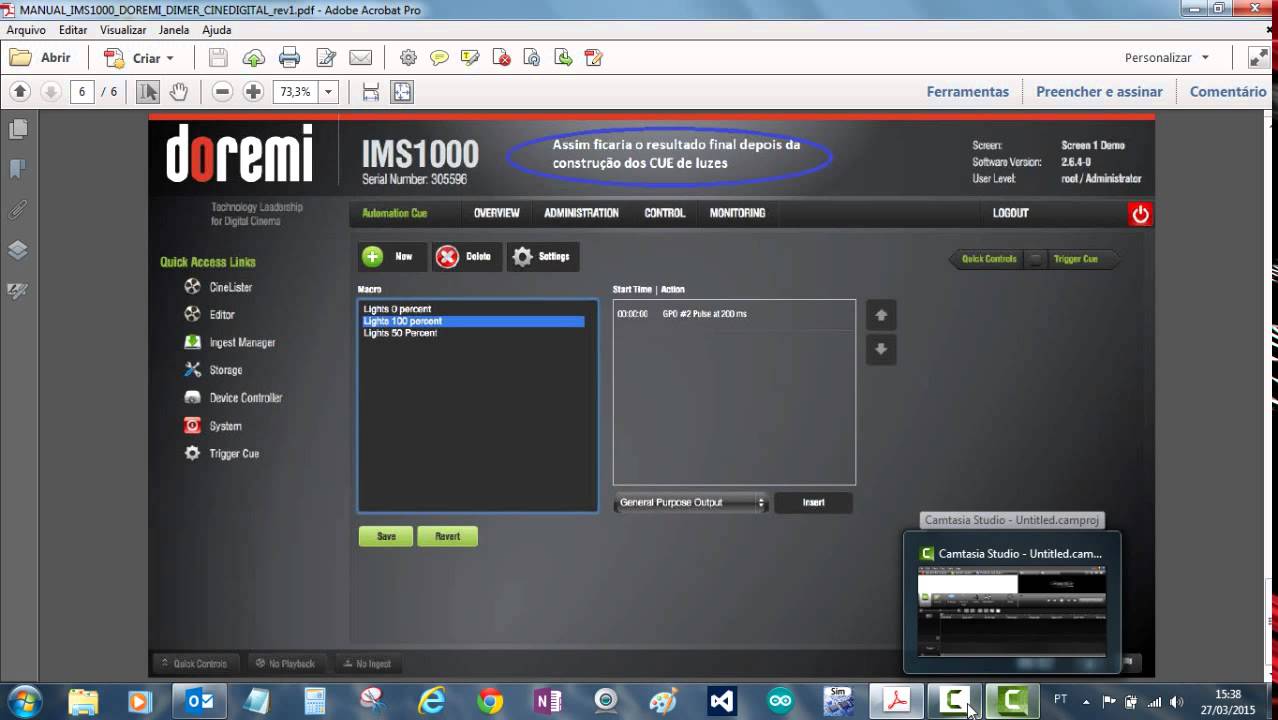Image resolution: width=1278 pixels, height=720 pixels.
Task: Click the Delete macro button
Action: 466,257
